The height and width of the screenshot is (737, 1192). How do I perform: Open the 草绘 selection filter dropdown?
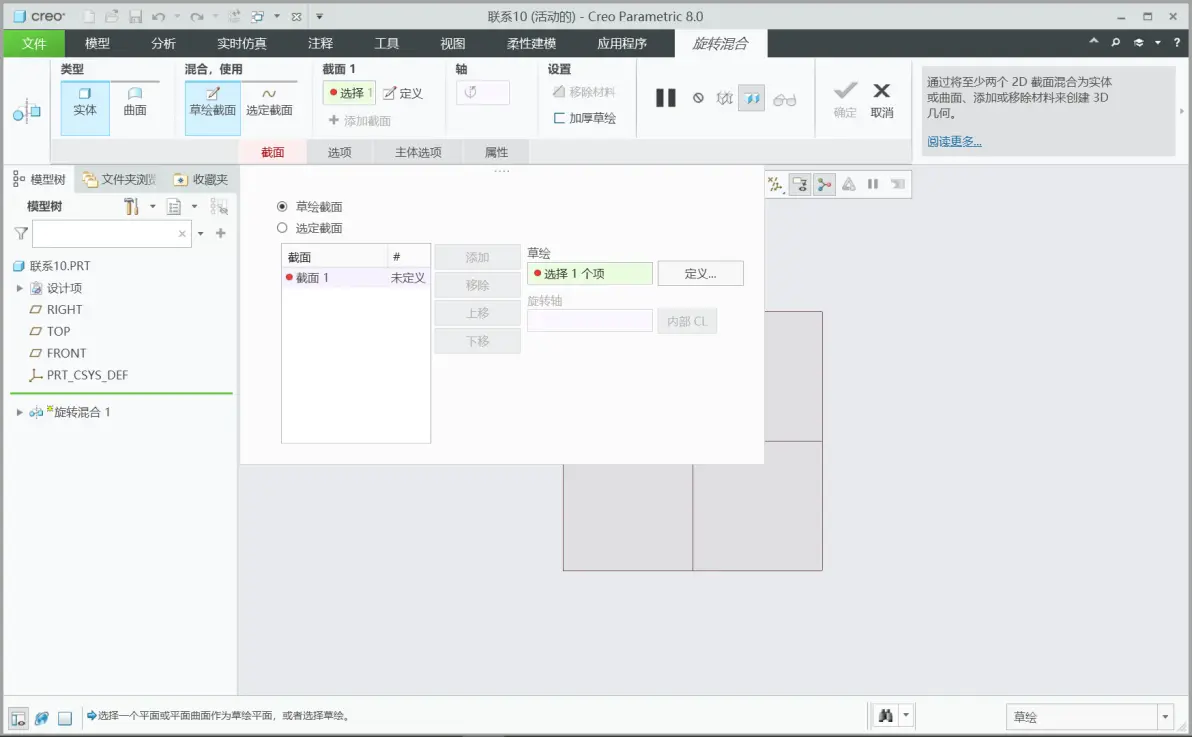click(x=1089, y=716)
